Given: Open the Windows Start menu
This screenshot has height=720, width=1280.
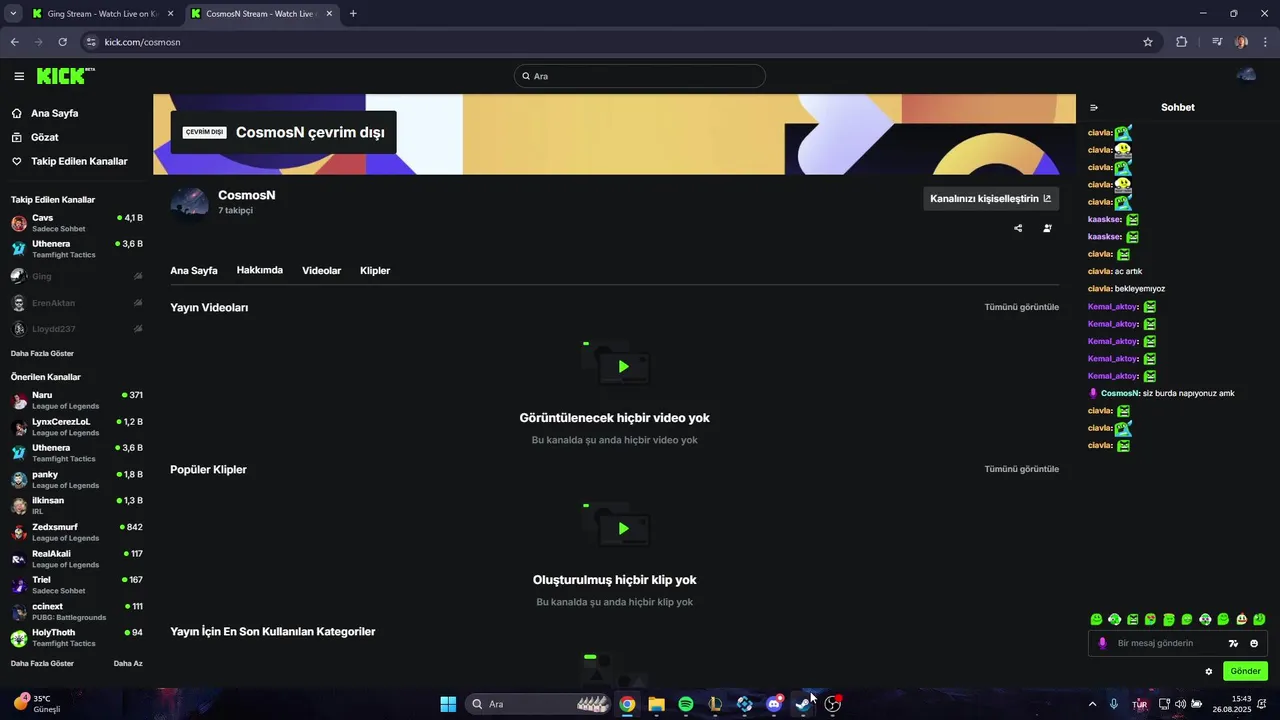Looking at the screenshot, I should coord(448,704).
